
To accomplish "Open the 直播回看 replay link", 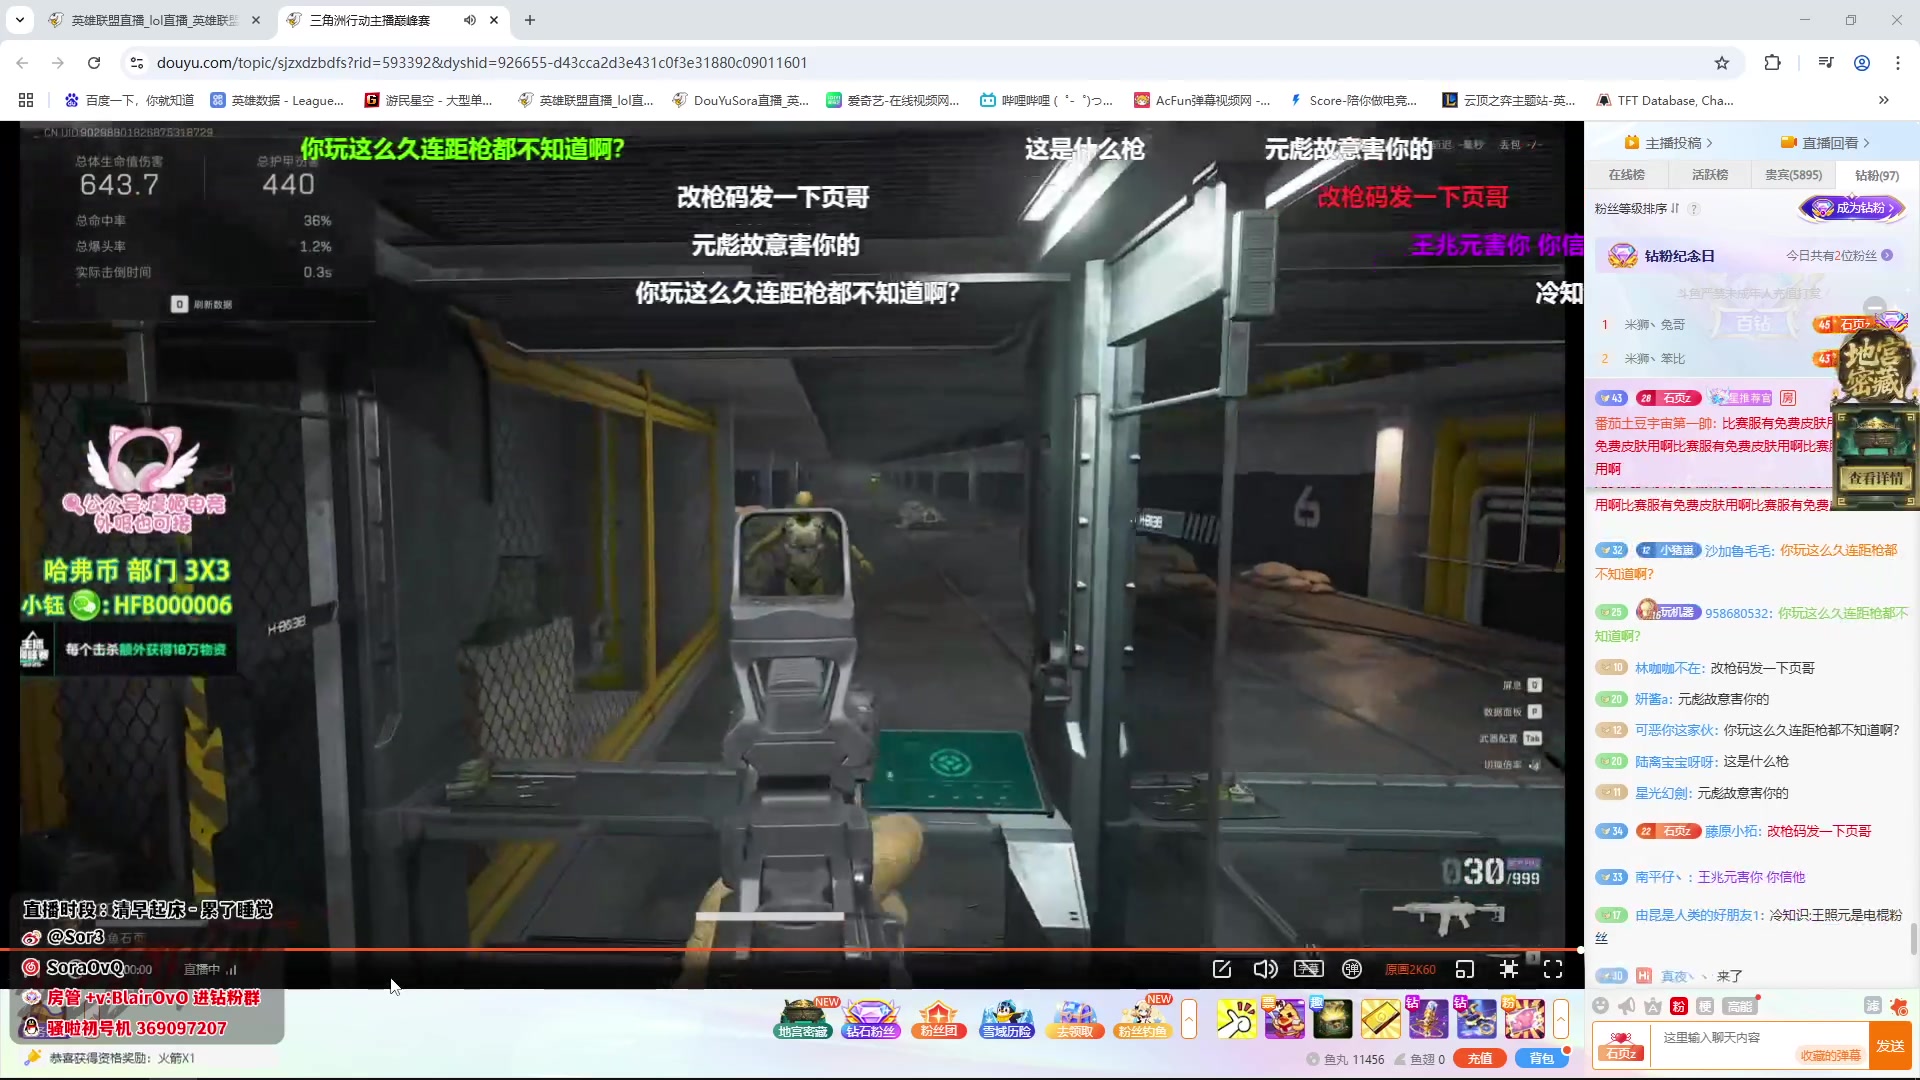I will tap(1825, 143).
